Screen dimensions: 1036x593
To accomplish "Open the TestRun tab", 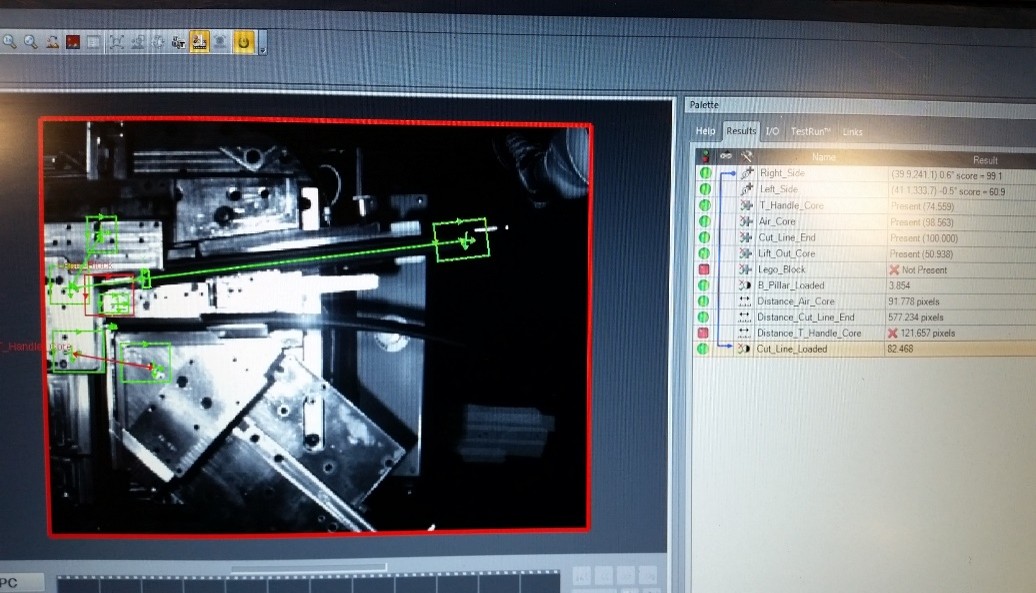I will 811,131.
